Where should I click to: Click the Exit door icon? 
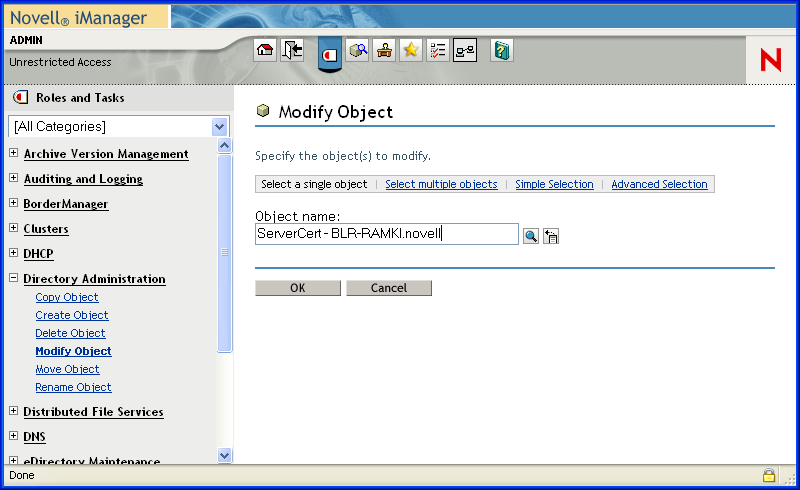292,50
